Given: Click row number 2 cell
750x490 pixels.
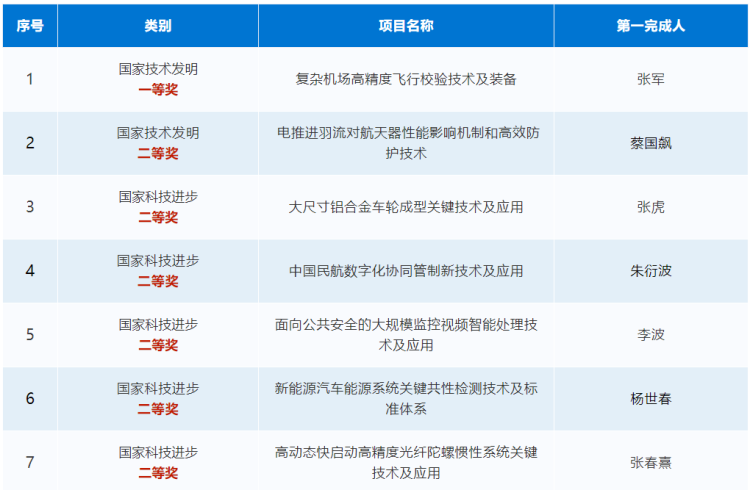Looking at the screenshot, I should (x=30, y=143).
